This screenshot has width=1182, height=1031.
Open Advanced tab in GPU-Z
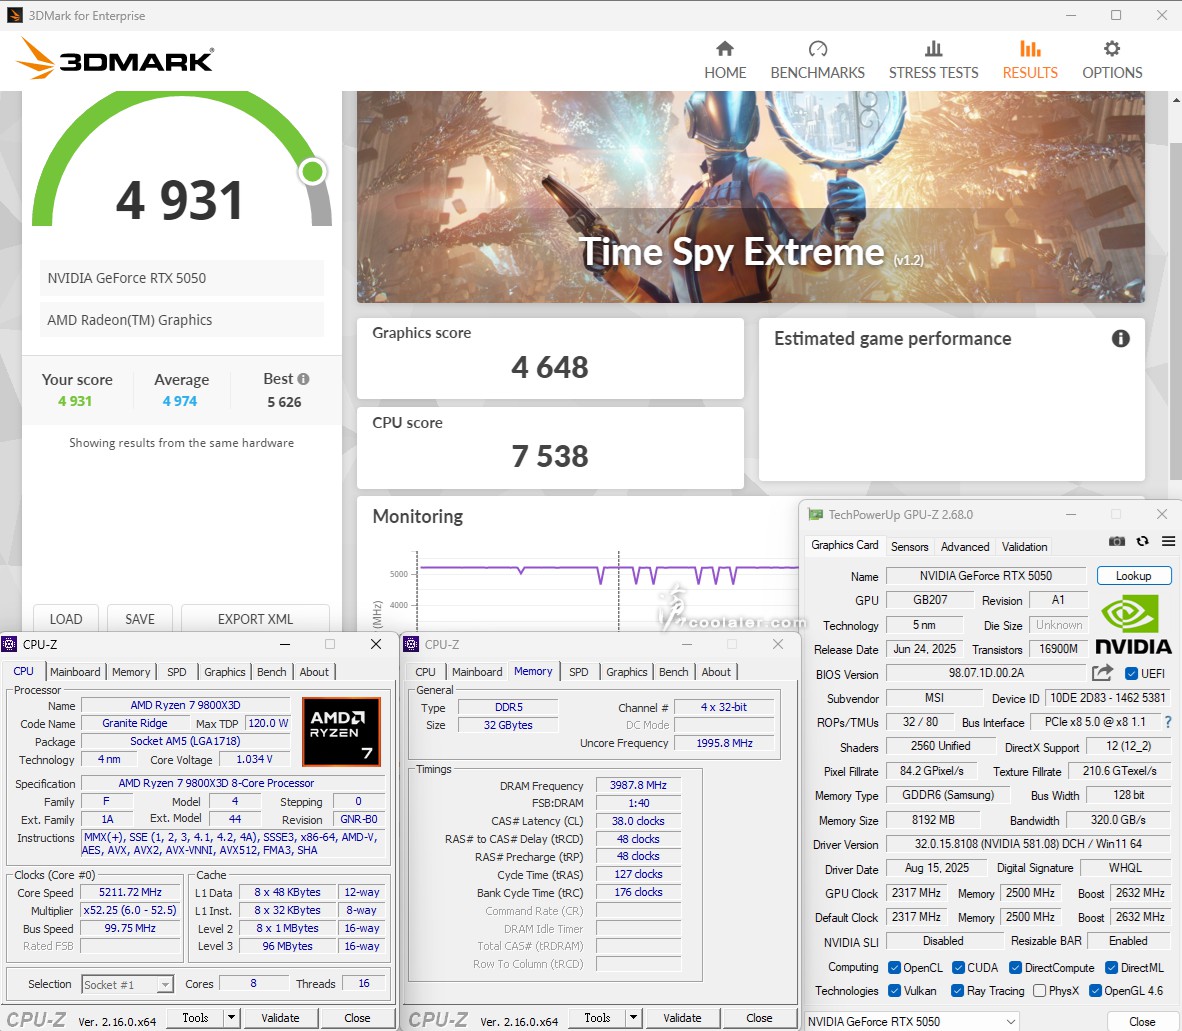point(965,546)
